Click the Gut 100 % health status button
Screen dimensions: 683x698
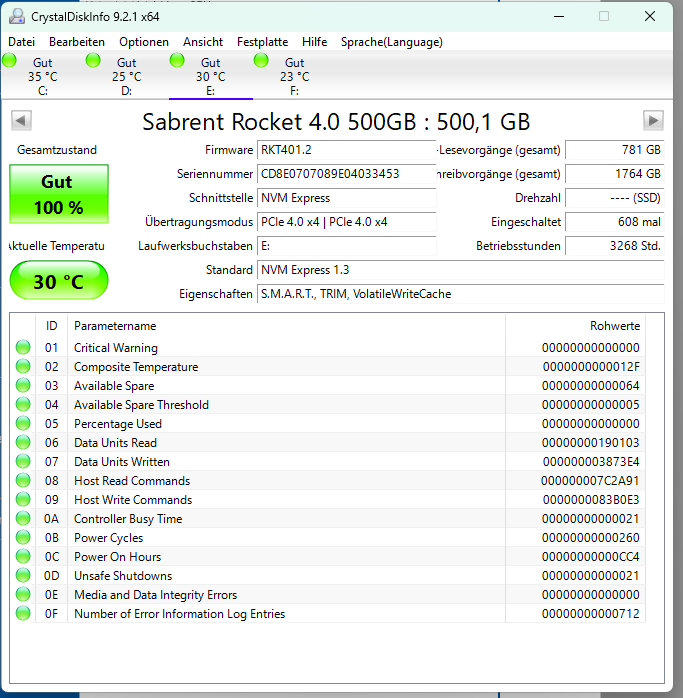click(x=59, y=194)
